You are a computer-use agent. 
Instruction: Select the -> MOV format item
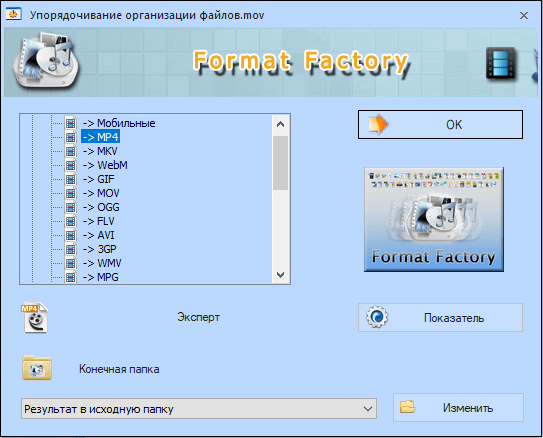pos(101,193)
